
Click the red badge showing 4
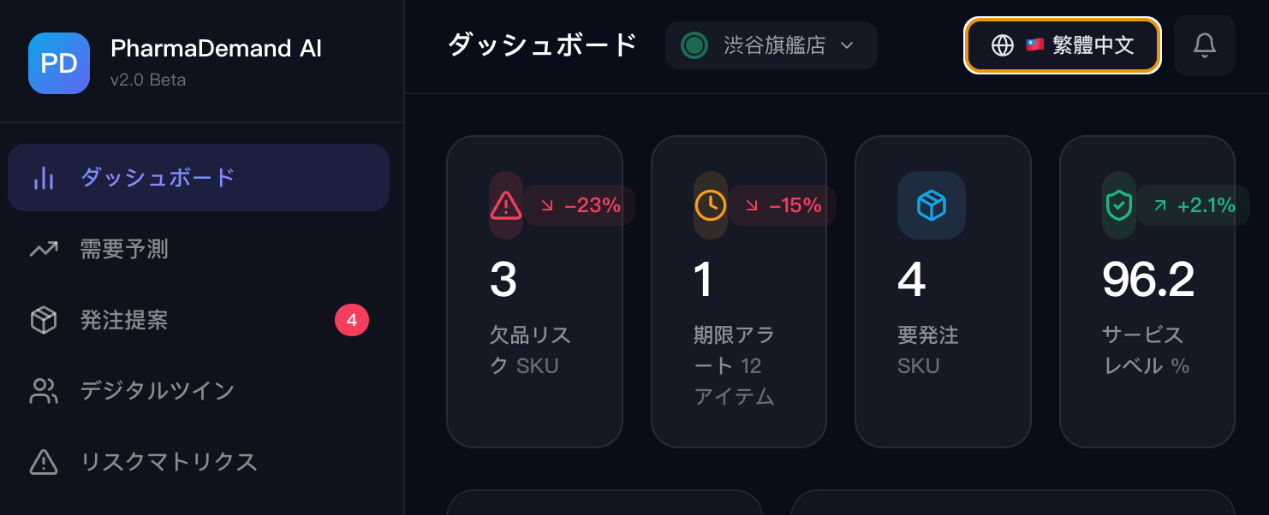pyautogui.click(x=351, y=320)
